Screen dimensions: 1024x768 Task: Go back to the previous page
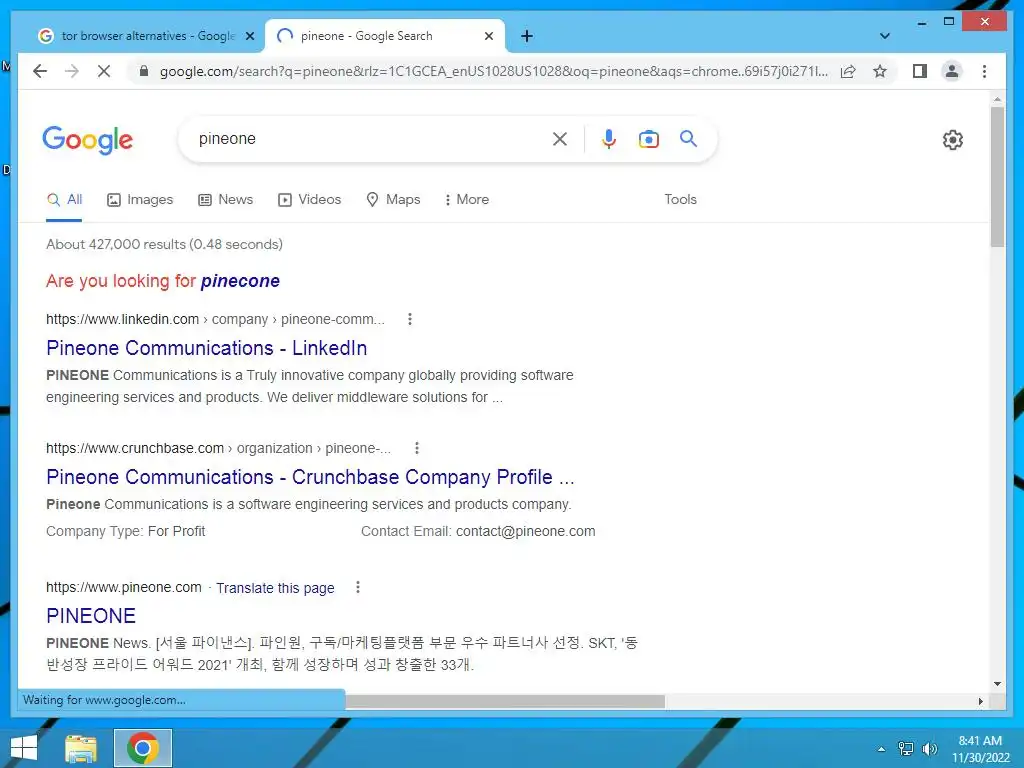coord(40,71)
